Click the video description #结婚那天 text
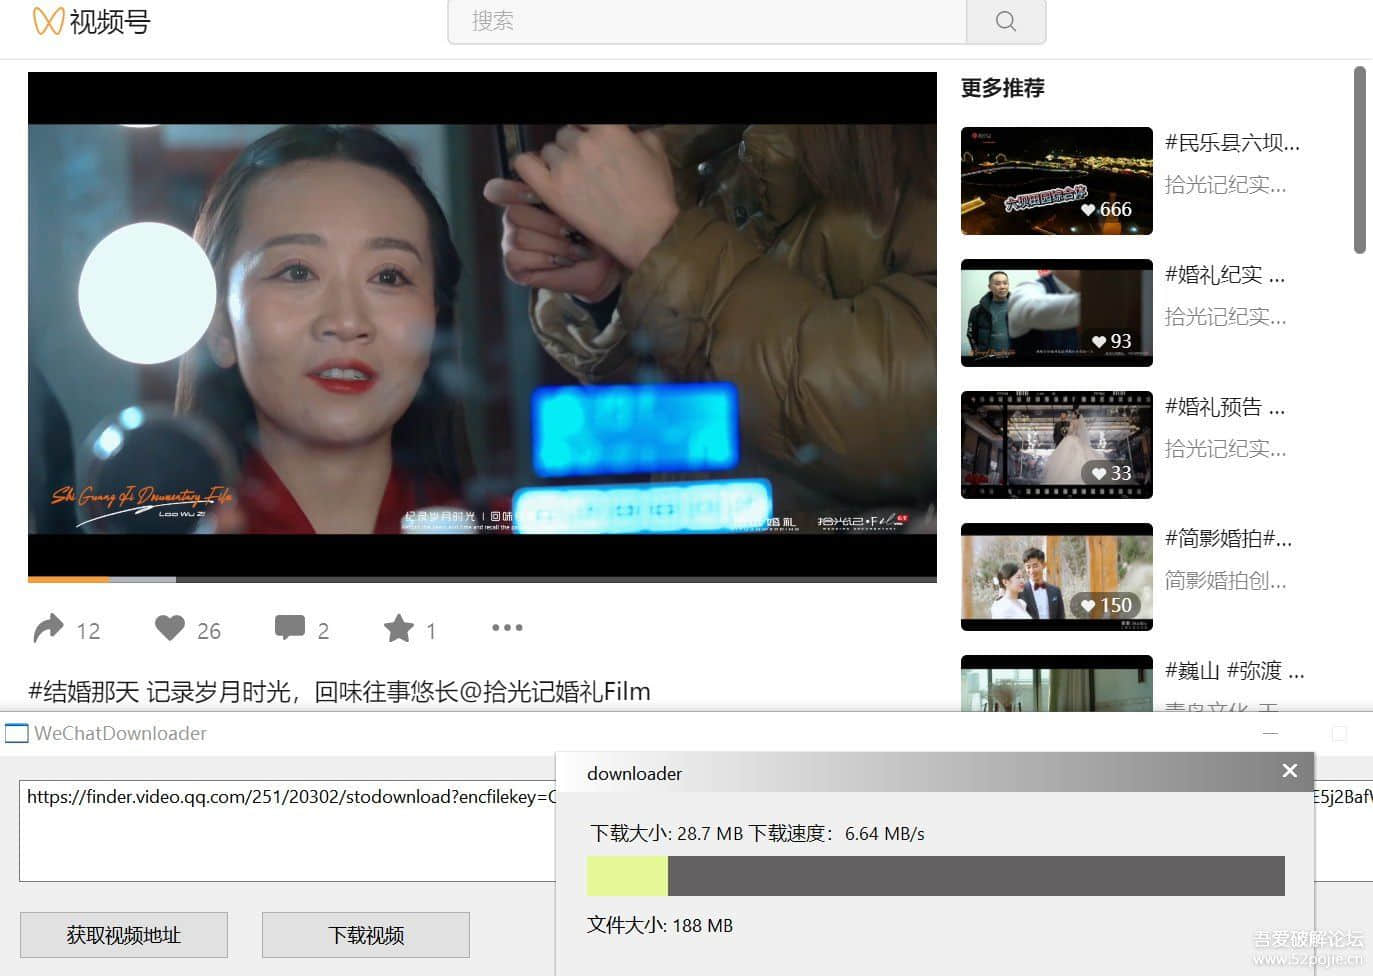 point(339,691)
